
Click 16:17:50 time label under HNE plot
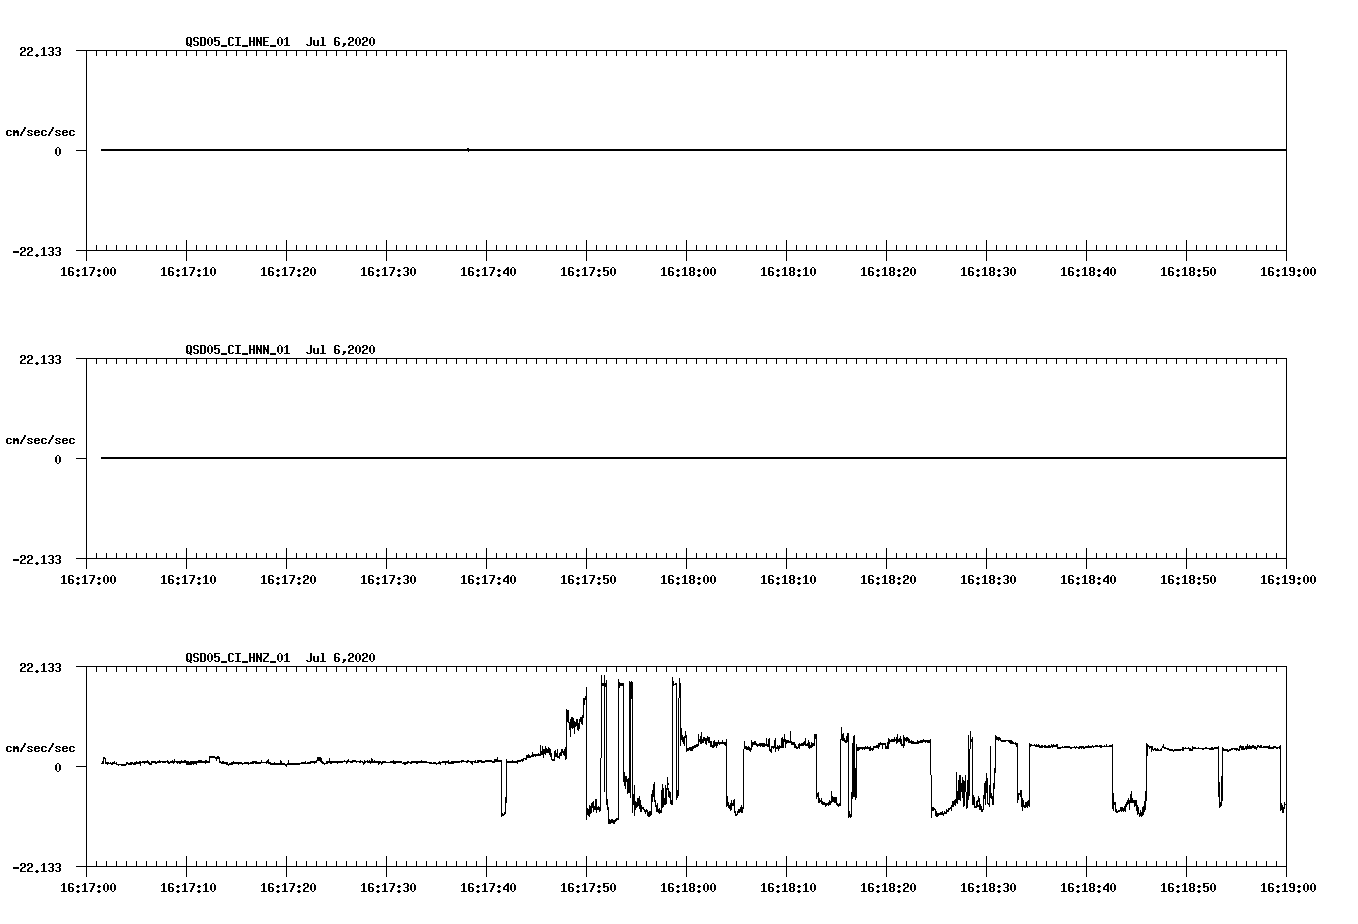588,272
